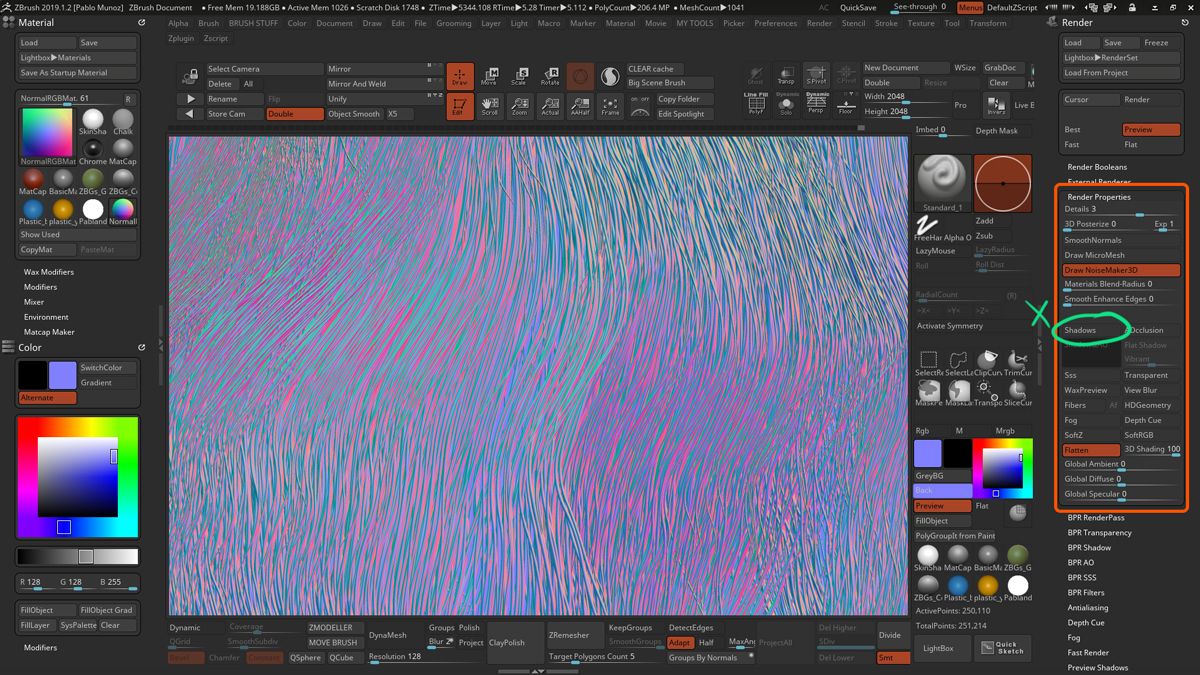Open the Standard brush thumbnail

(x=941, y=184)
